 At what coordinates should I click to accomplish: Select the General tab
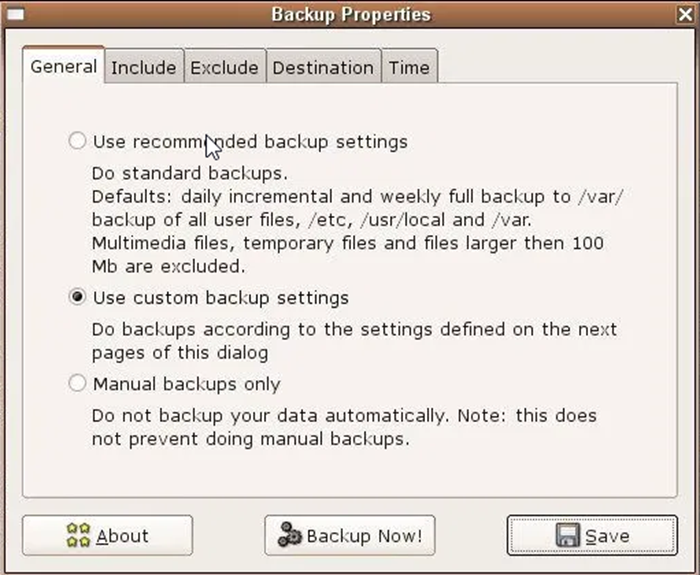63,66
